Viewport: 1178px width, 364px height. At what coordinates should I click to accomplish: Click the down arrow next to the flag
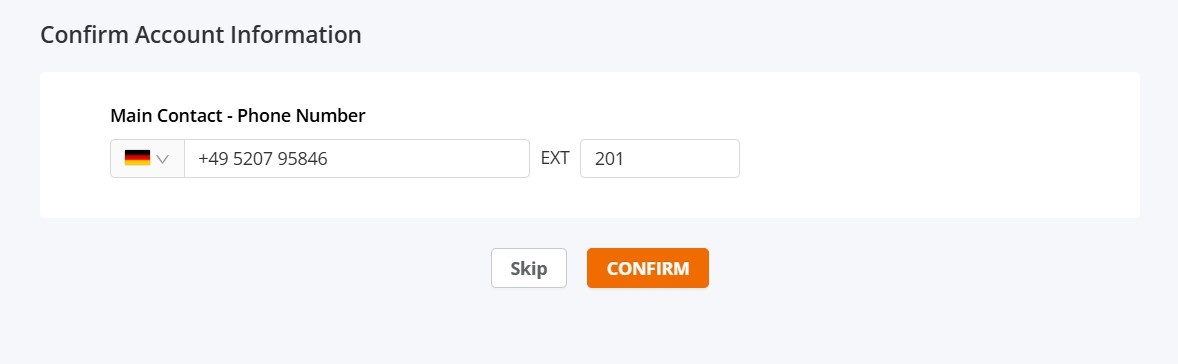162,159
